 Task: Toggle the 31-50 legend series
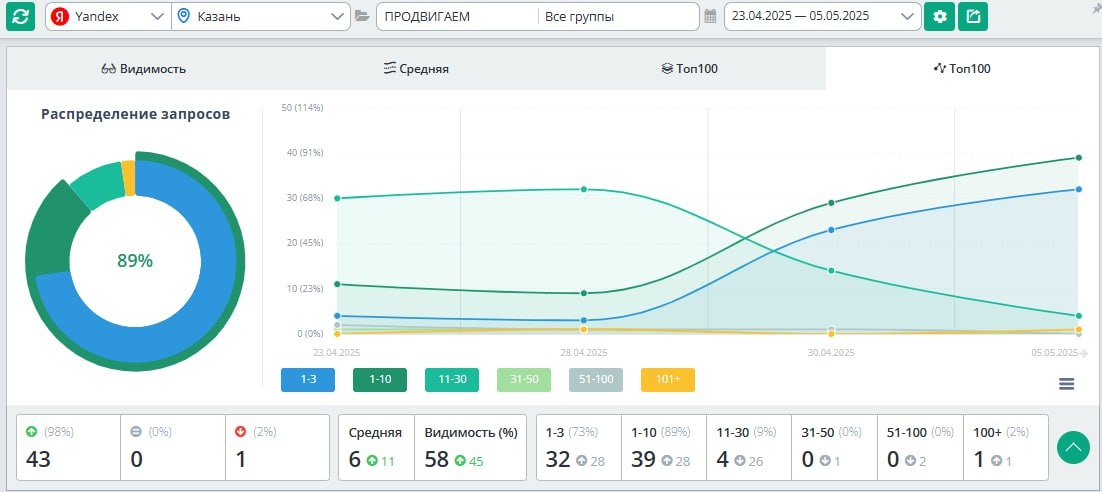tap(524, 380)
